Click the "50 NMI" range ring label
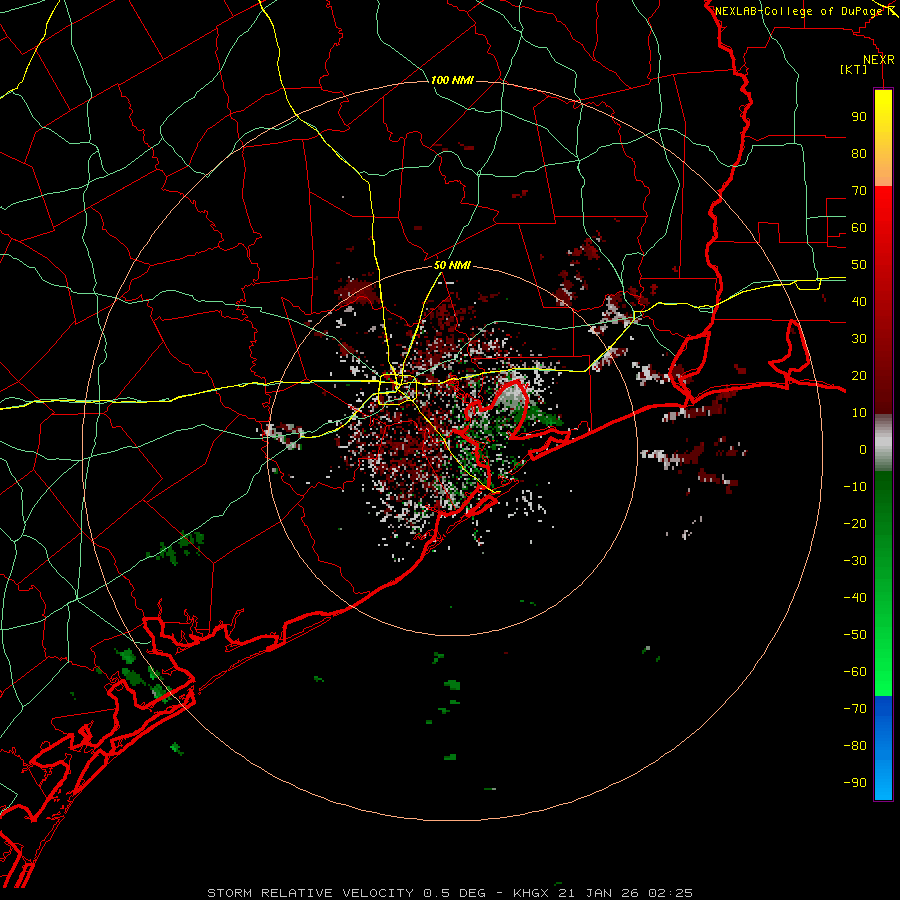 pos(452,265)
